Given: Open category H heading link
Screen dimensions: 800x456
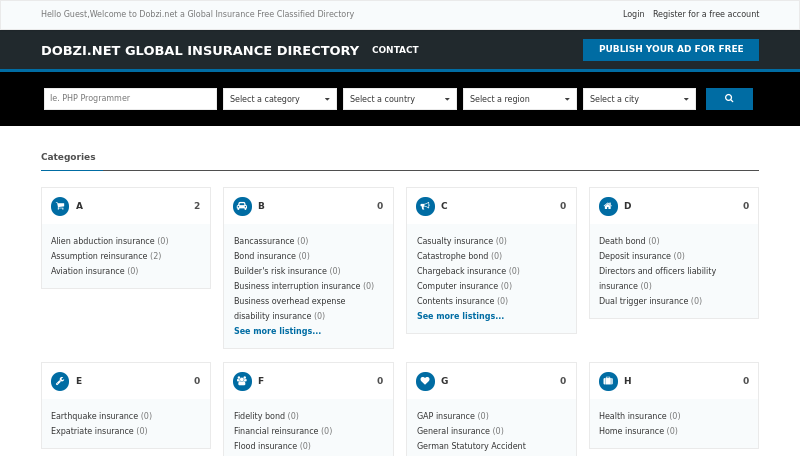Looking at the screenshot, I should pos(628,381).
